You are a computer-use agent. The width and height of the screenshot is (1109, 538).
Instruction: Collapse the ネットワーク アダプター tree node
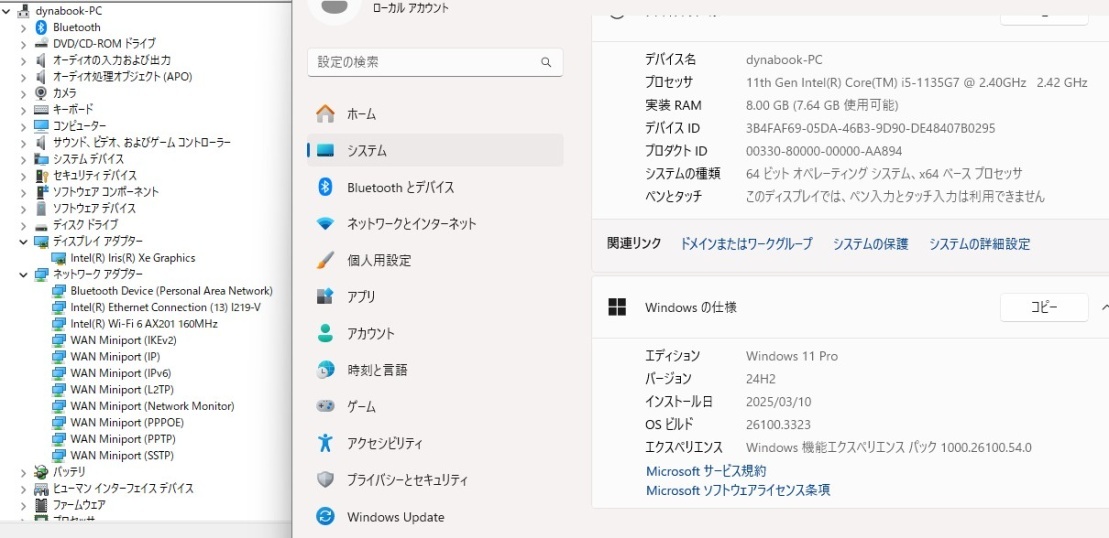coord(24,274)
